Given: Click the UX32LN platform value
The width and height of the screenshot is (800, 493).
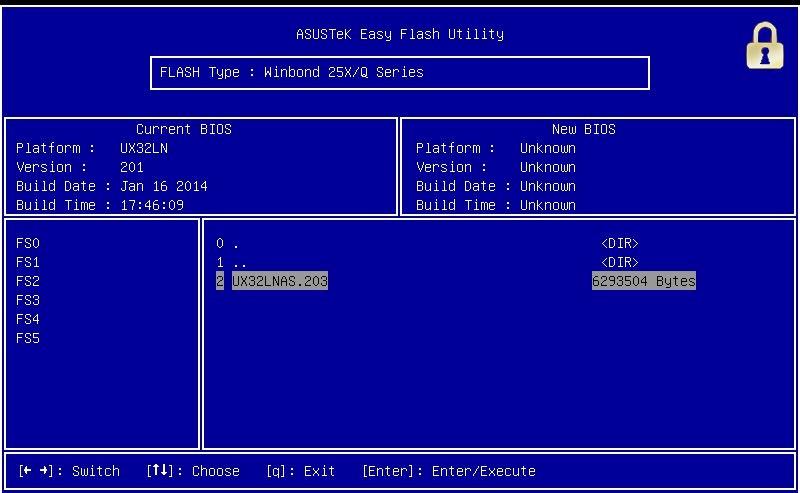Looking at the screenshot, I should pos(144,149).
